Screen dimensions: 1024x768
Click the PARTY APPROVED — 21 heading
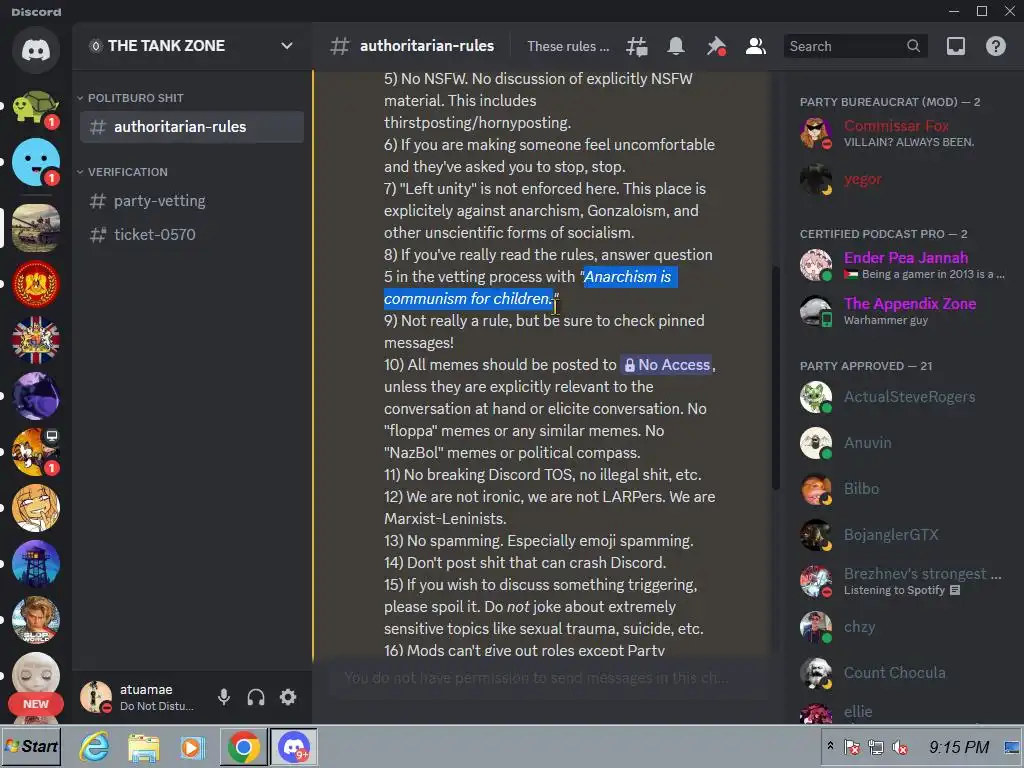[865, 366]
